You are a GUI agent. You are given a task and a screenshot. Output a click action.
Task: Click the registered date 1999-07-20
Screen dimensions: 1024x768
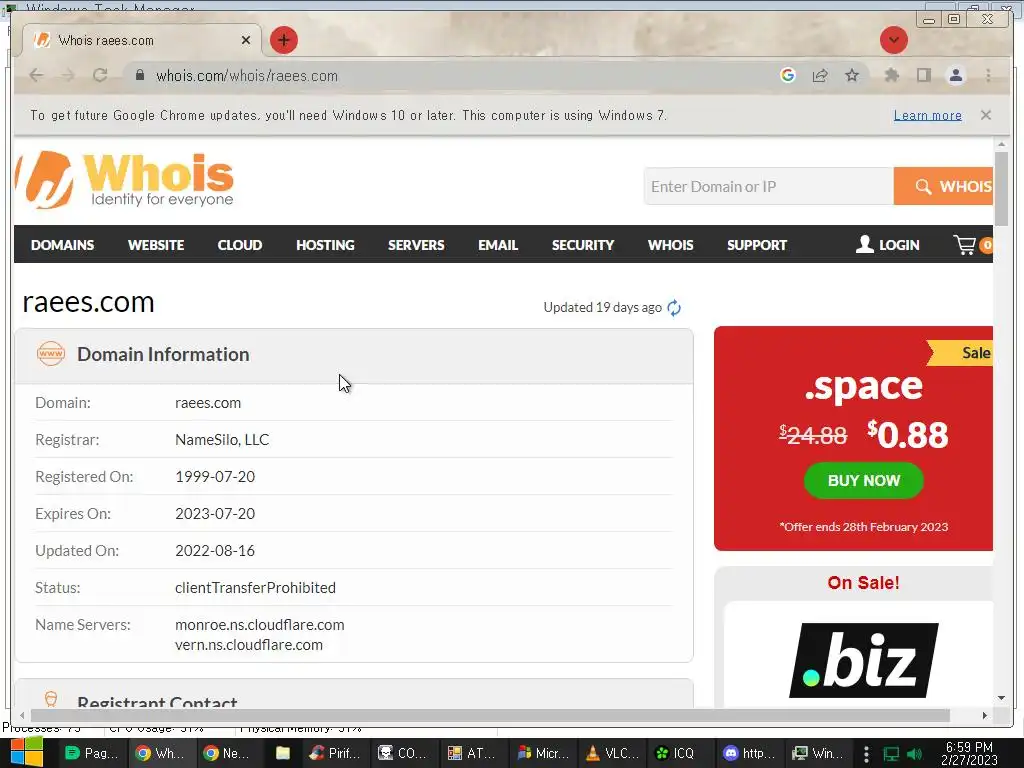(215, 477)
